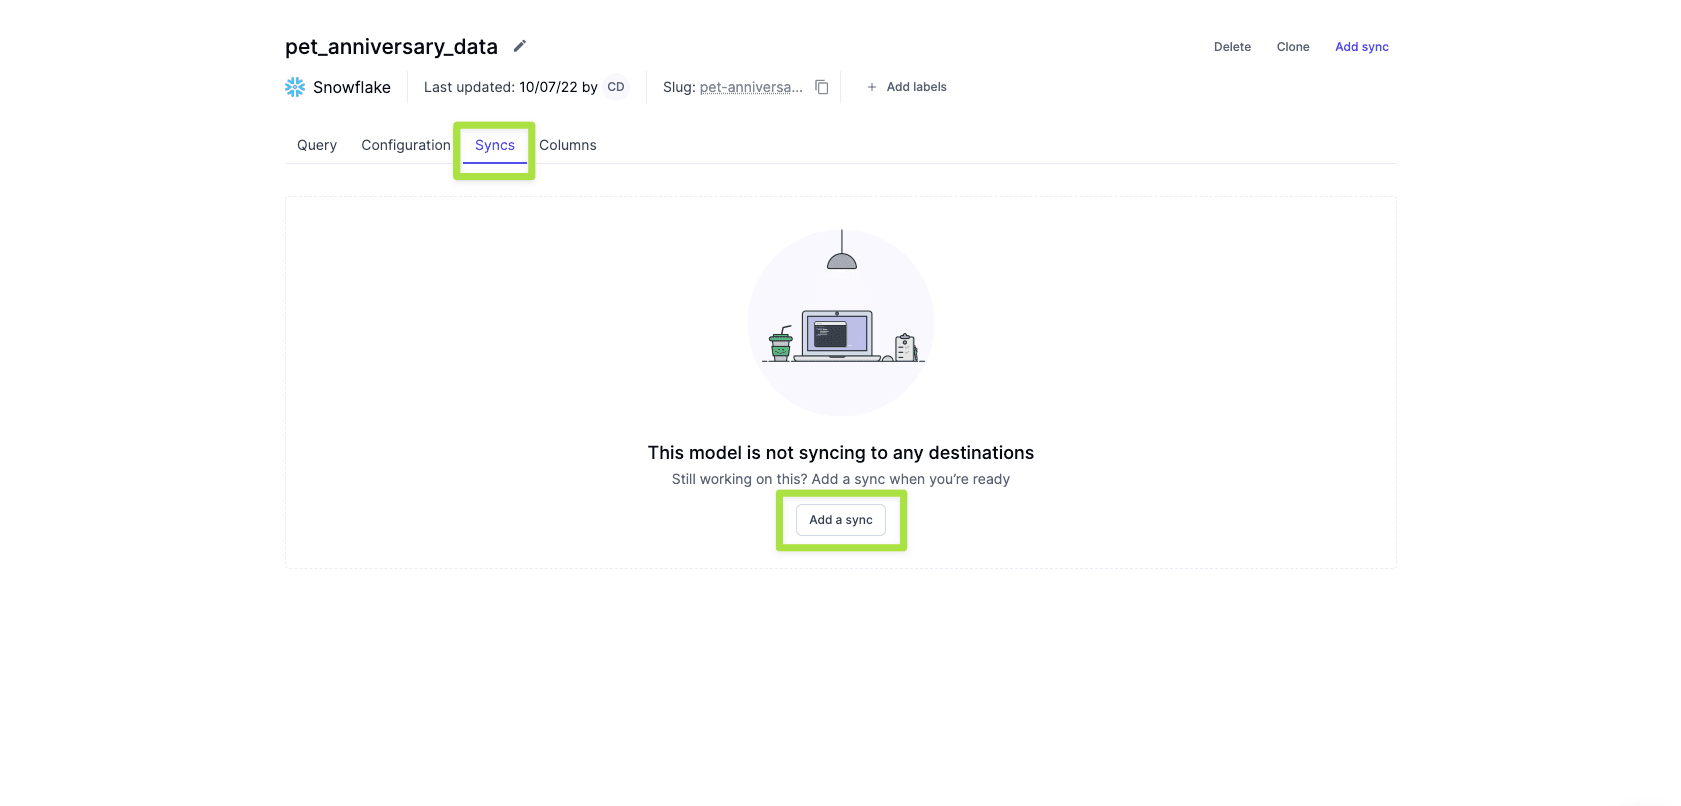1681x806 pixels.
Task: Click the Snowflake source name text
Action: point(352,87)
